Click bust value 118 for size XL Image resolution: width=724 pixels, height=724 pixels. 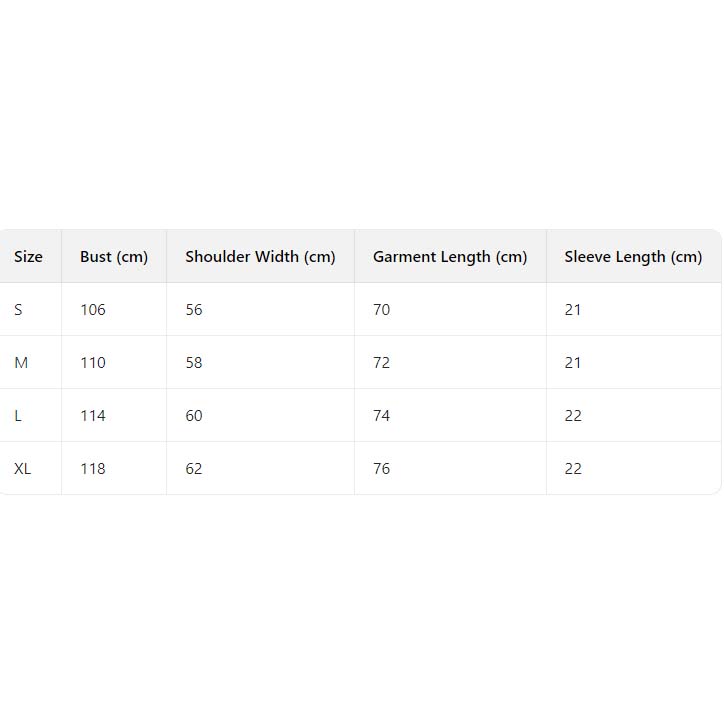93,469
